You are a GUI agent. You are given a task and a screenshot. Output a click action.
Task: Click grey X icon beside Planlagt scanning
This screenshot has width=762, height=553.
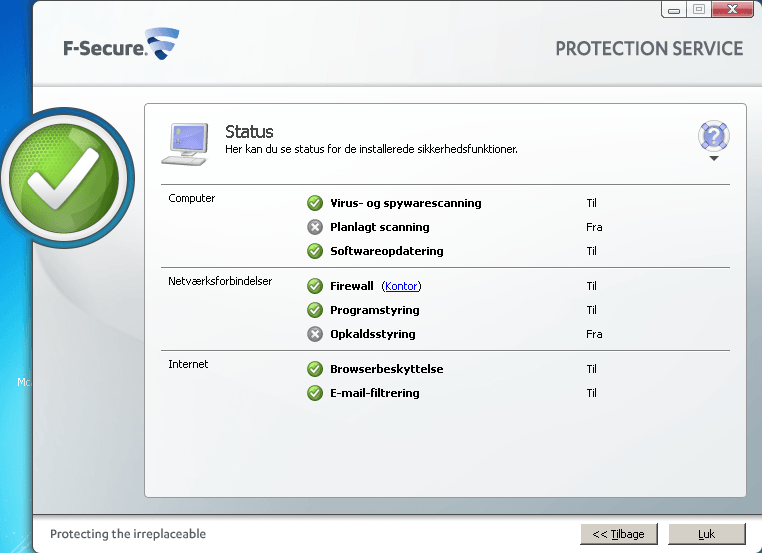coord(315,227)
